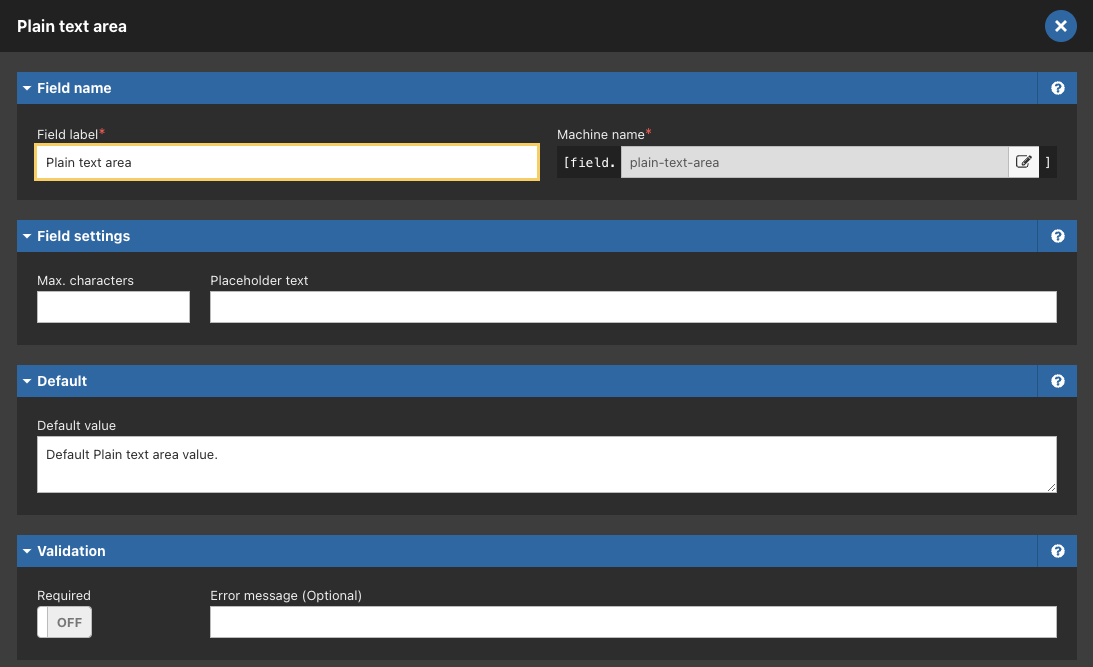Close the Plain text area dialog
This screenshot has height=667, width=1093.
tap(1061, 26)
